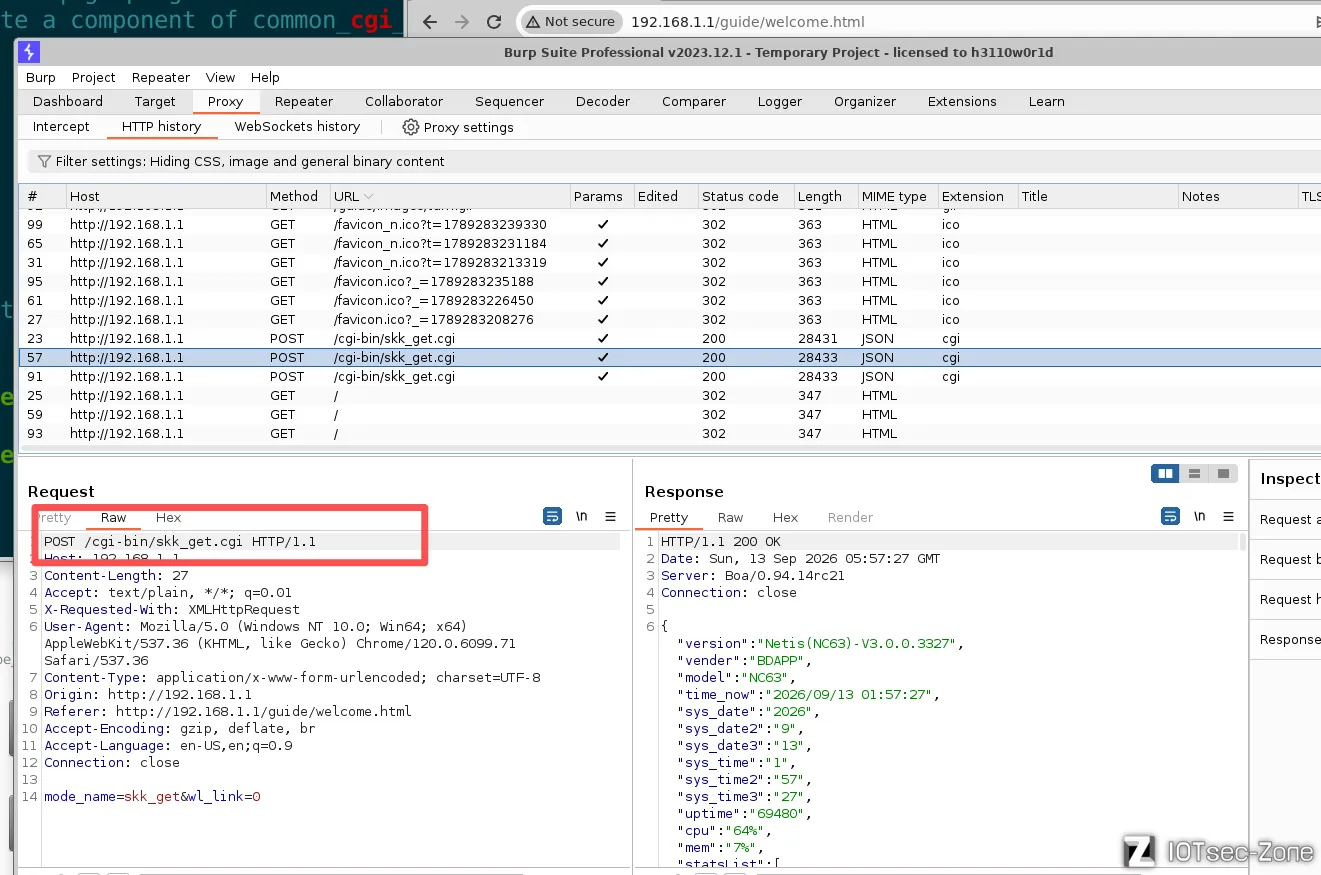Reload the browser page
1321x875 pixels.
494,22
